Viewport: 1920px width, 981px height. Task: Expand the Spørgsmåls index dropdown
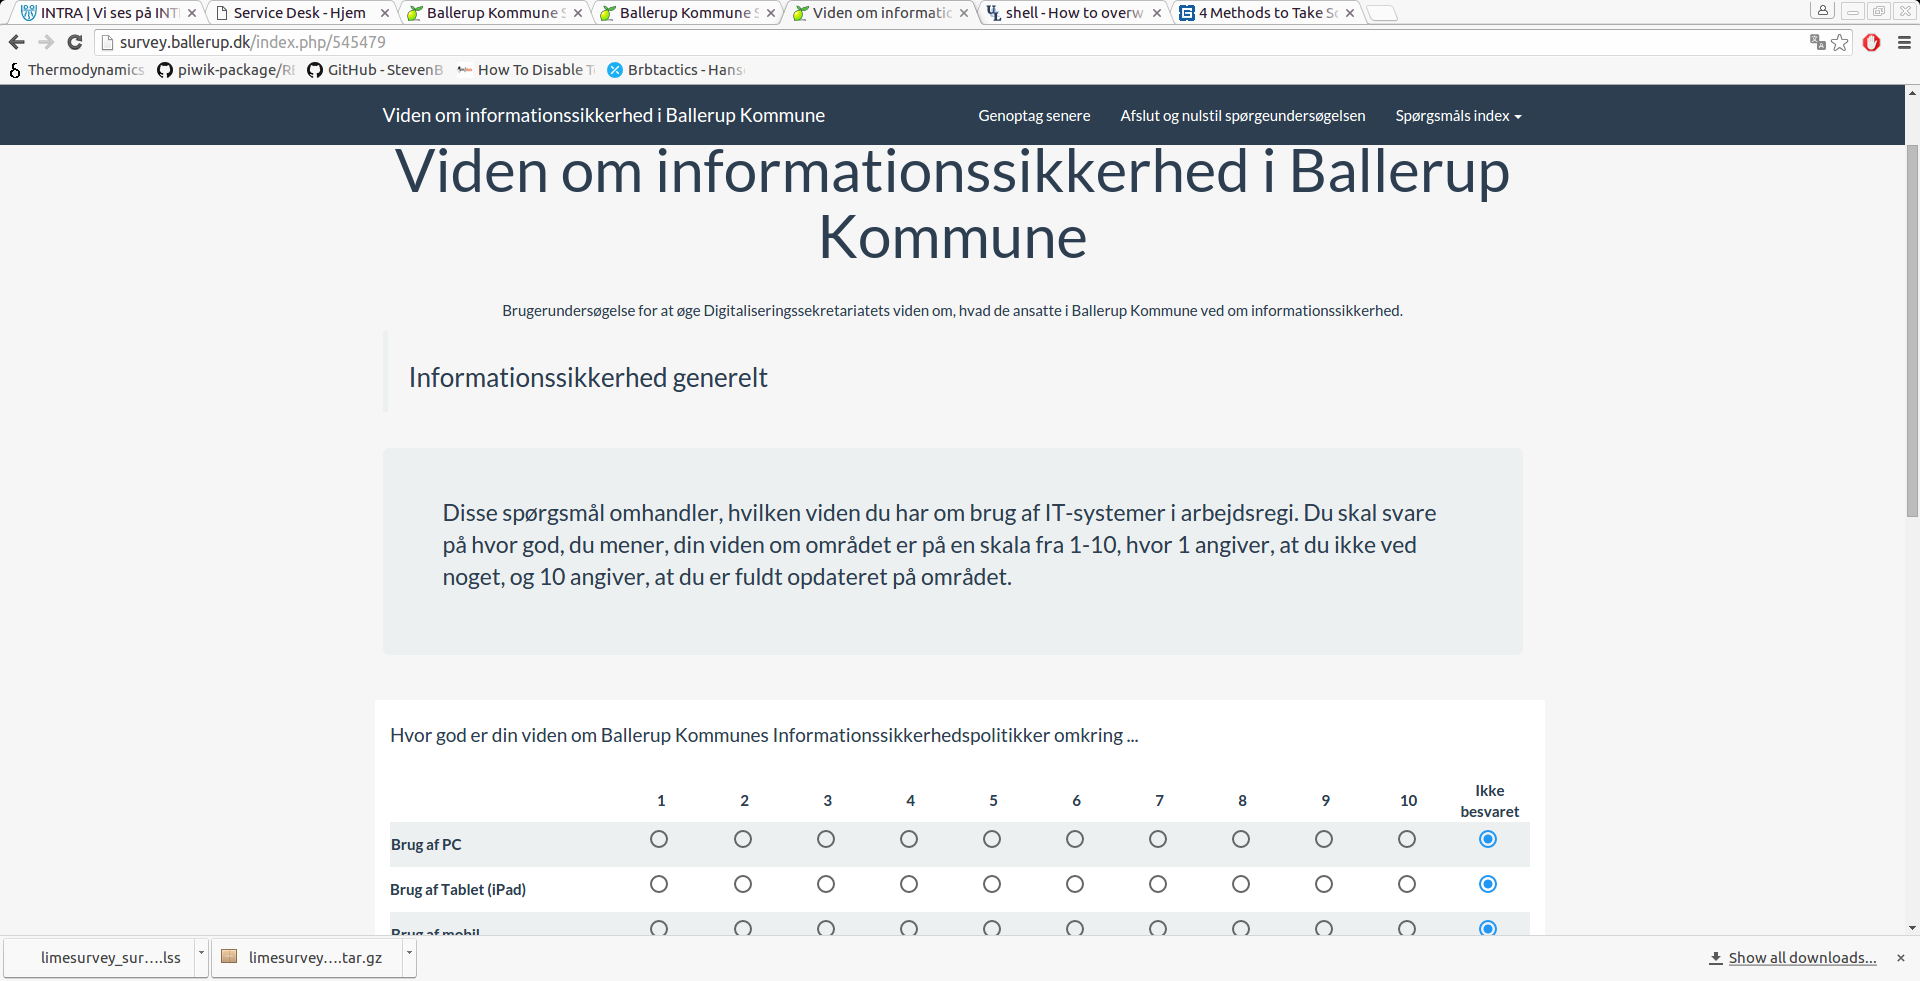tap(1458, 116)
